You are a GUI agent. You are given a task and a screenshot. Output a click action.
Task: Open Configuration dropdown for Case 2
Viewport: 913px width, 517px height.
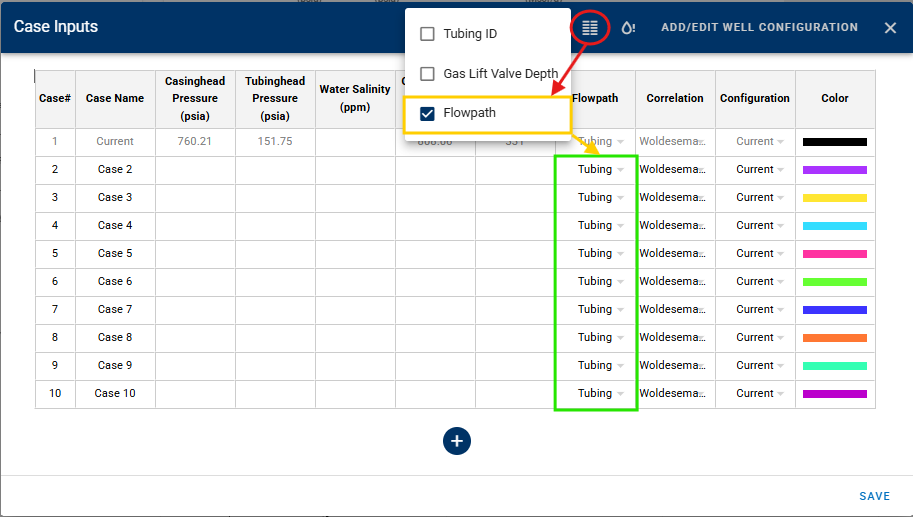pos(759,169)
